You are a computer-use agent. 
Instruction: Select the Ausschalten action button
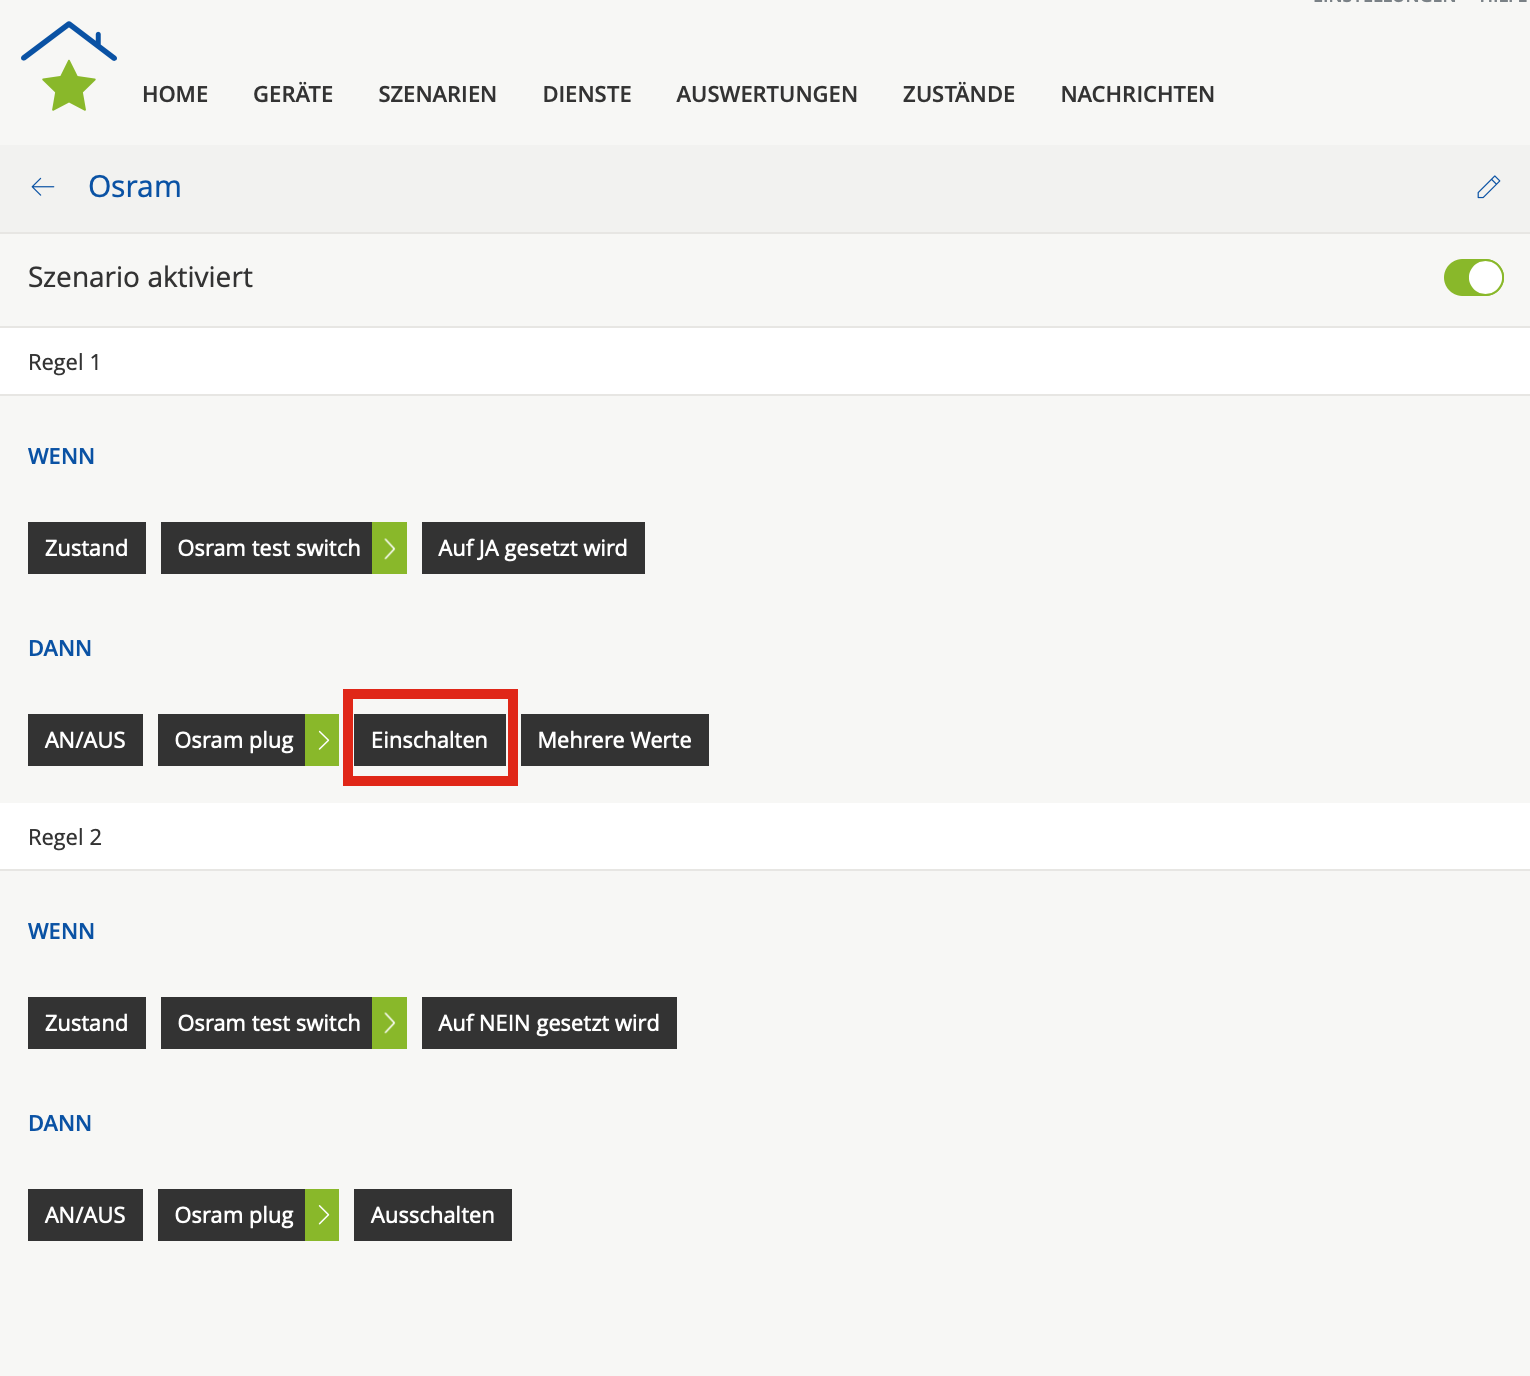pyautogui.click(x=432, y=1215)
